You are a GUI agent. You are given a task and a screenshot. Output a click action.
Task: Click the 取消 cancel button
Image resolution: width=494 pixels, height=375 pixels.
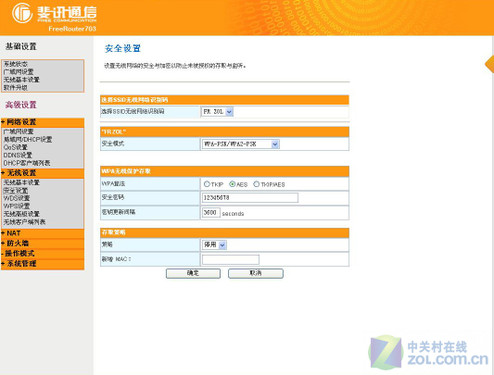256,273
